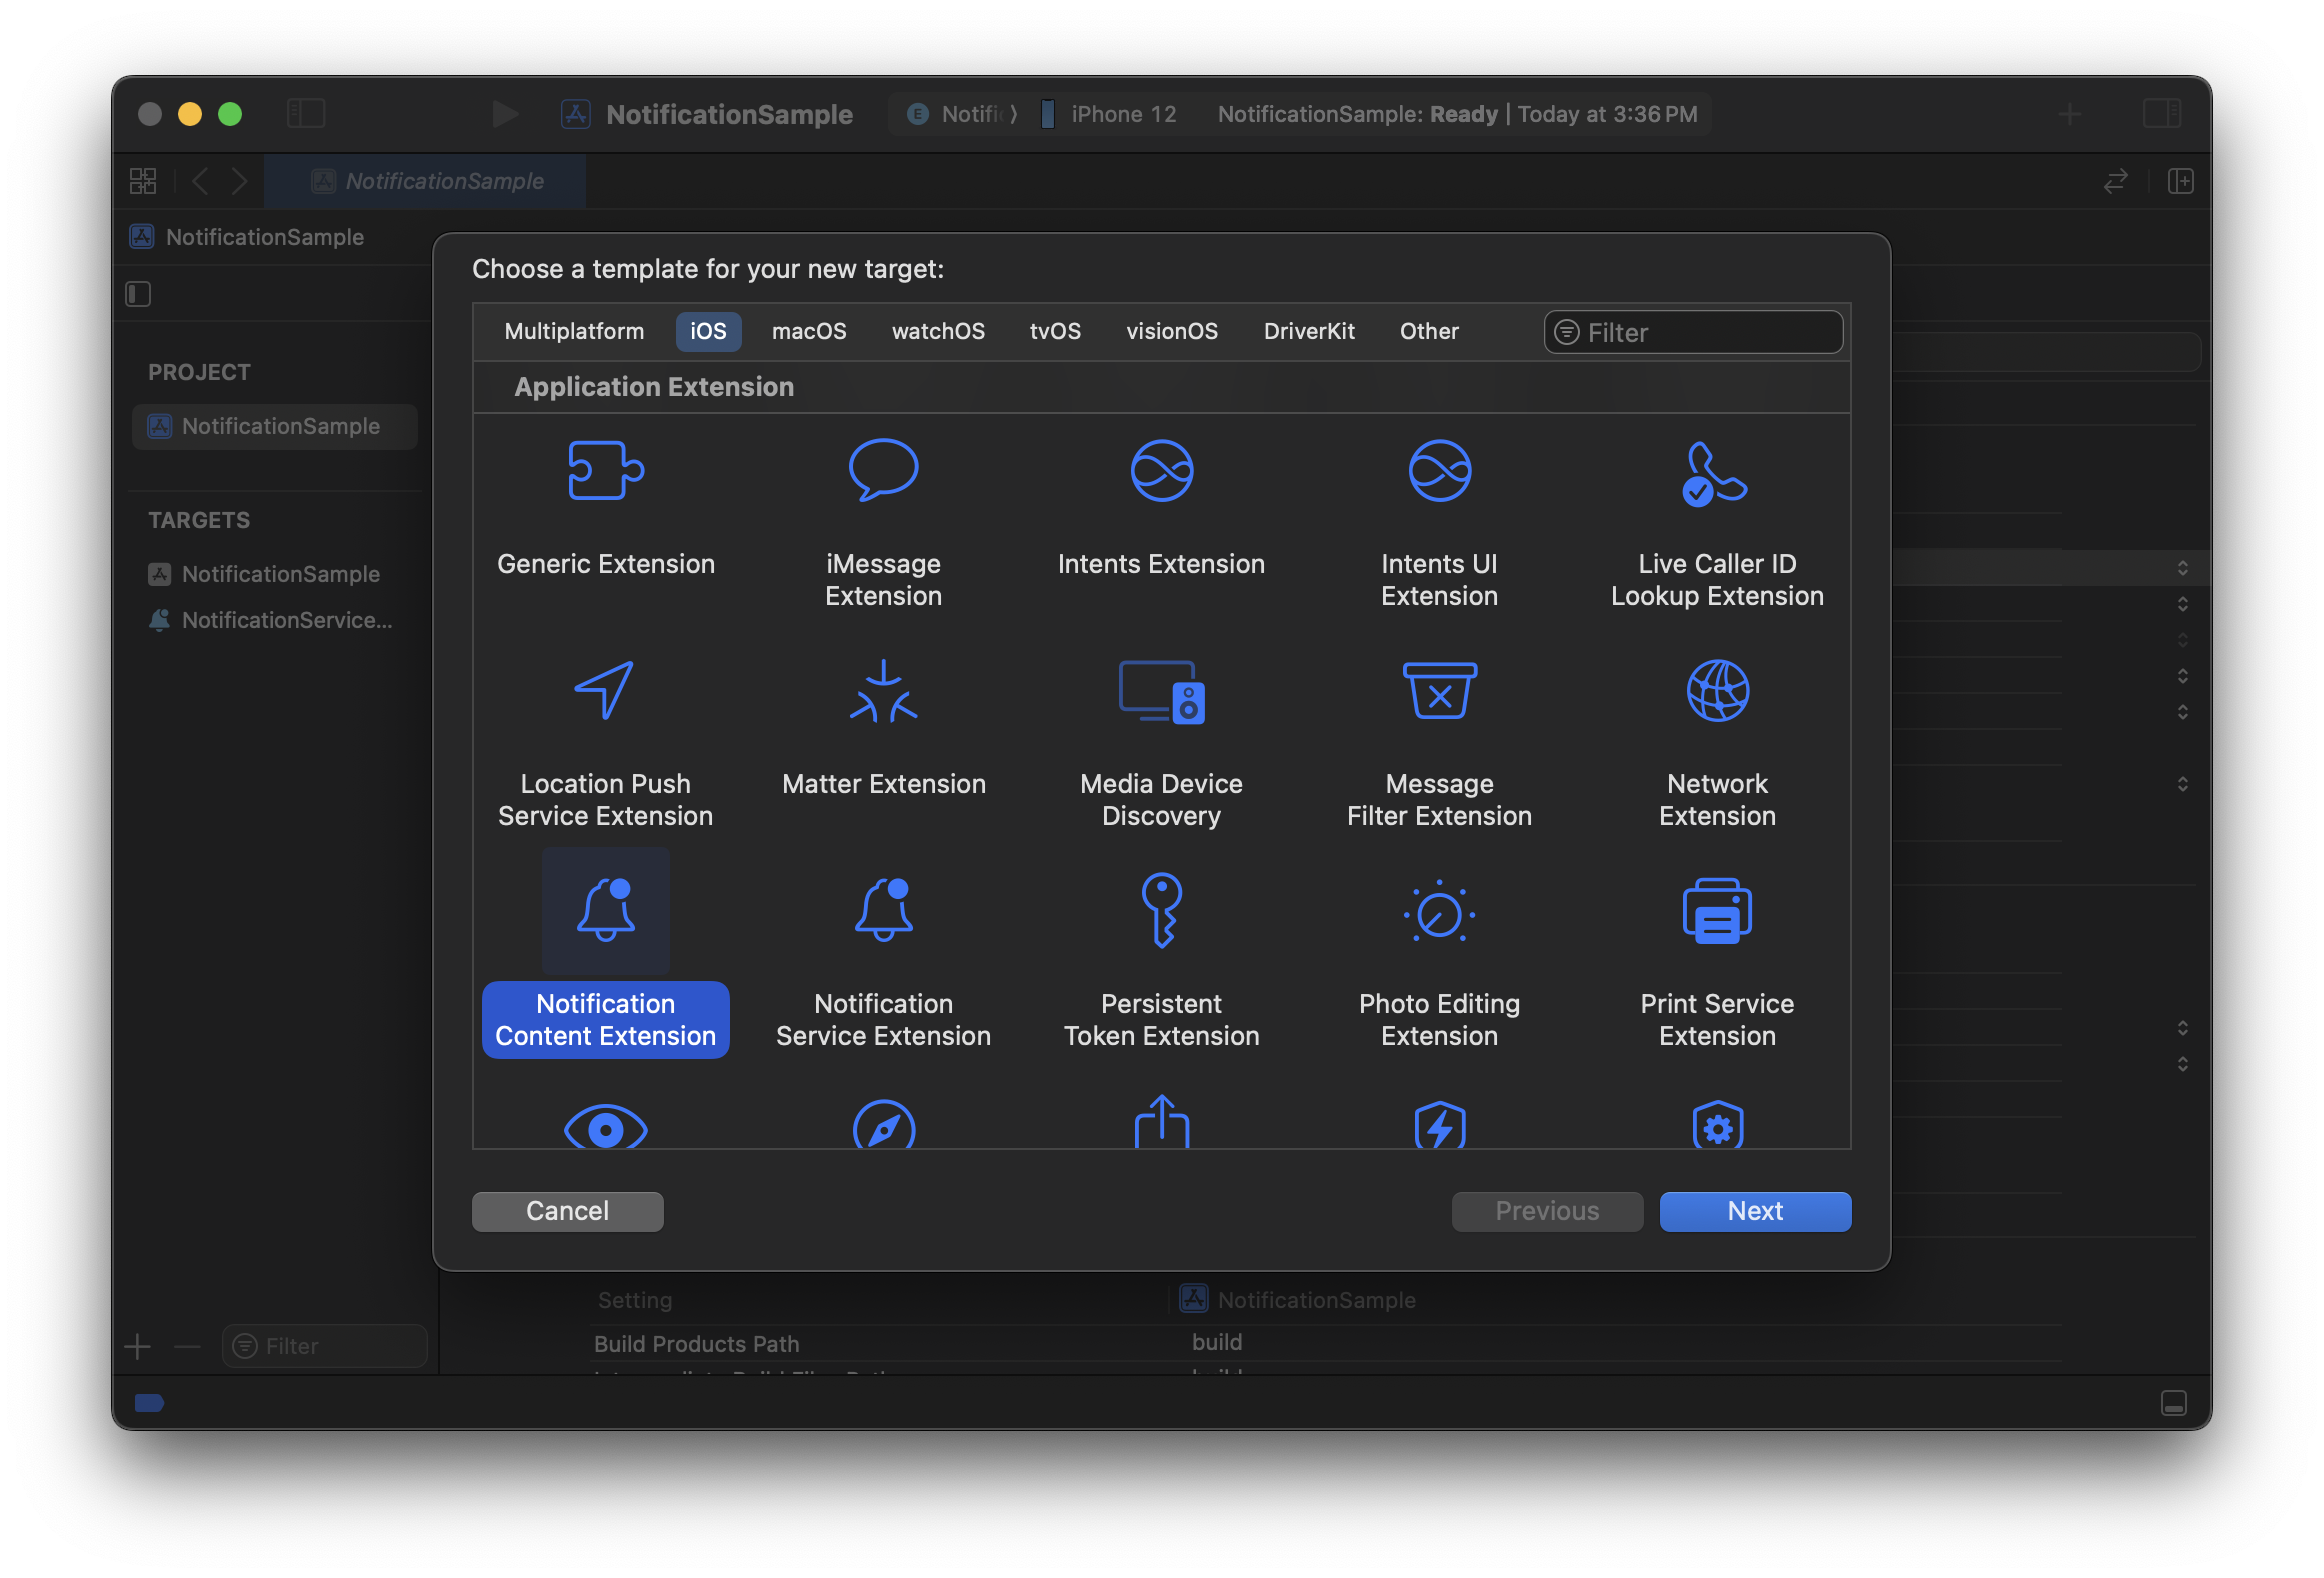This screenshot has width=2324, height=1578.
Task: Switch to the macOS platform tab
Action: [x=808, y=332]
